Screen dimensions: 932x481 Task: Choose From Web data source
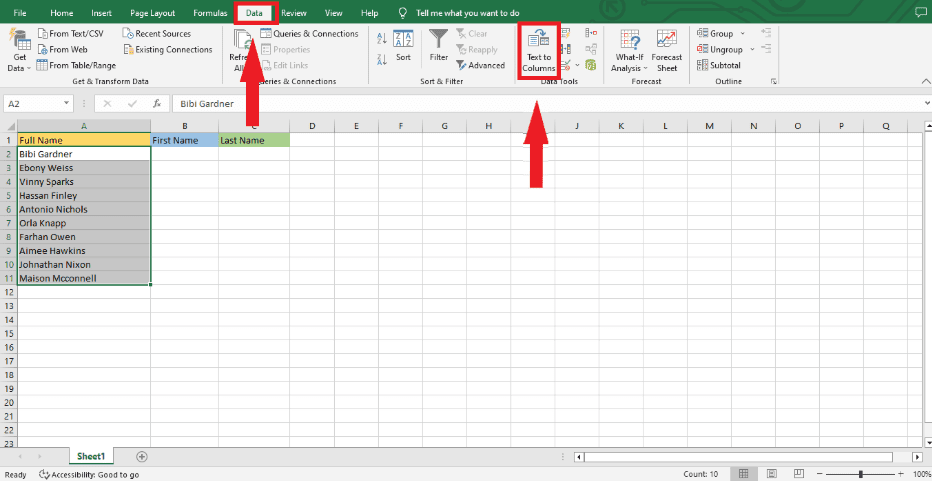[62, 50]
